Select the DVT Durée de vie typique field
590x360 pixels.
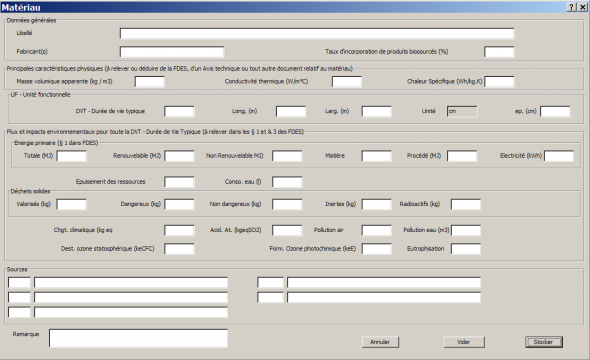tap(179, 111)
